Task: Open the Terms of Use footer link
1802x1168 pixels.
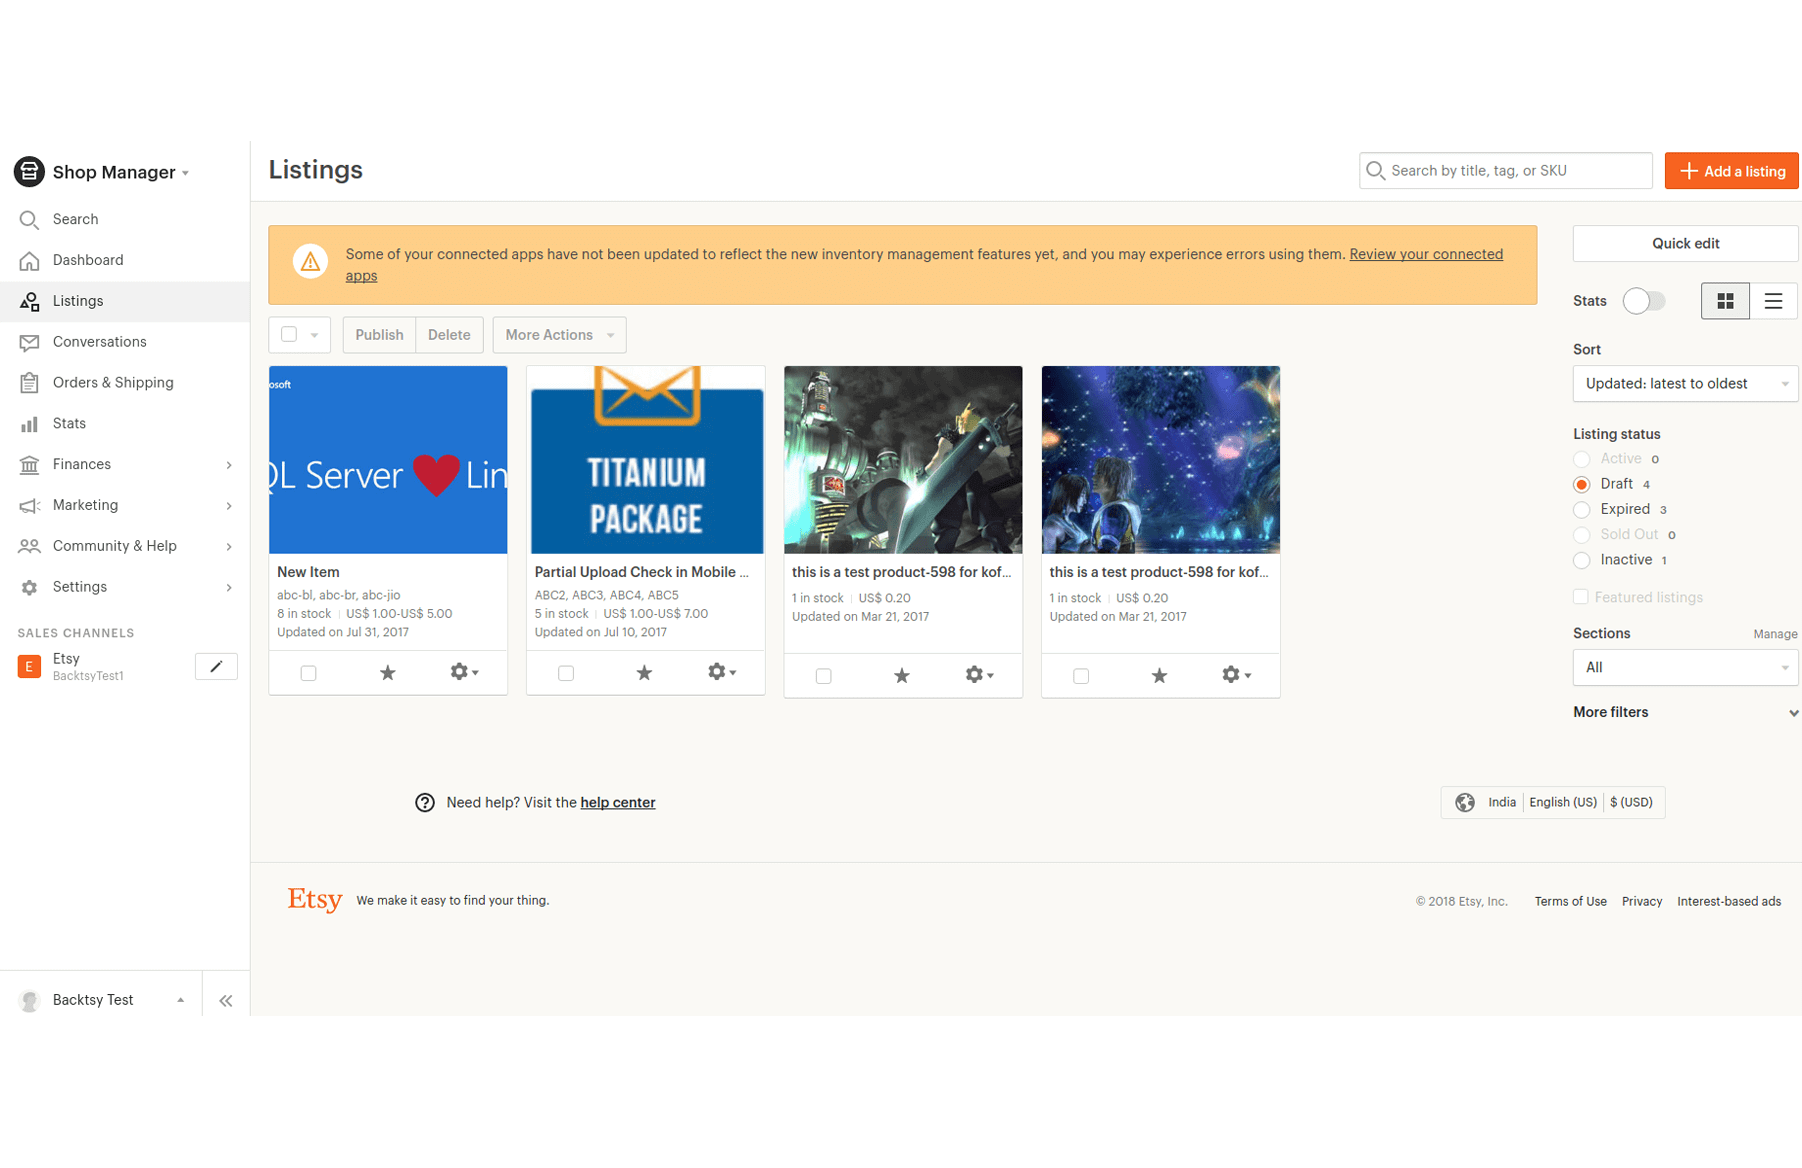Action: coord(1570,902)
